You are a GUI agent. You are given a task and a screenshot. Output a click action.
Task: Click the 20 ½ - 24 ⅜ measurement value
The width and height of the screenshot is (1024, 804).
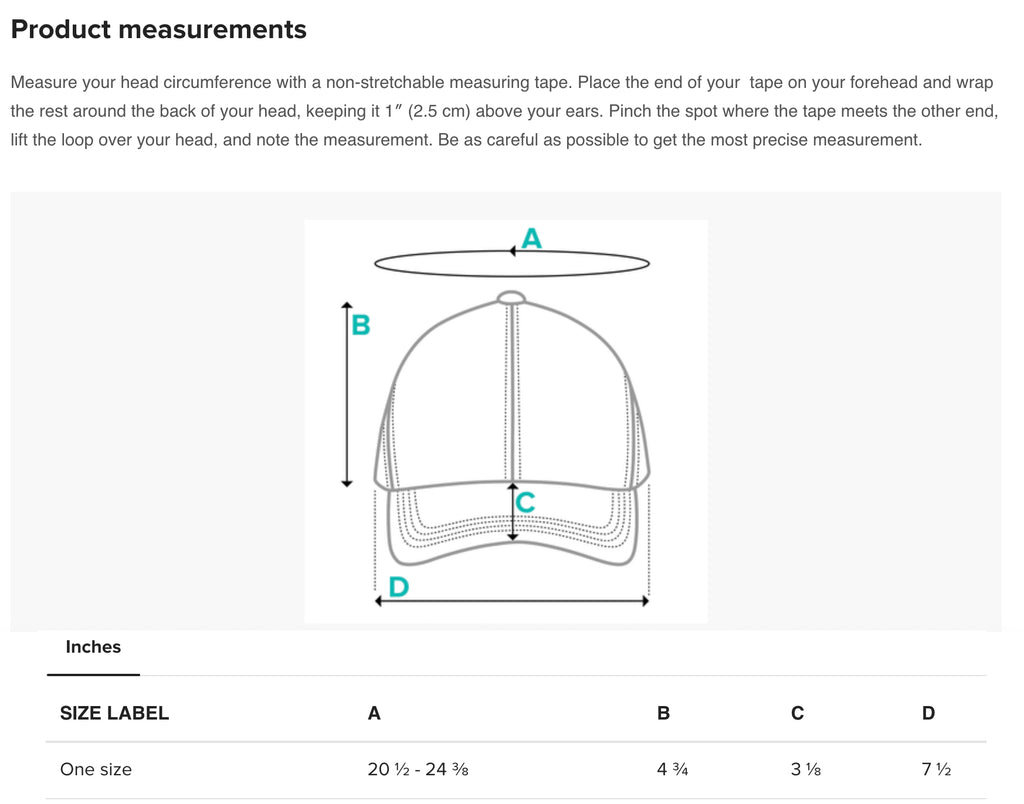coord(418,769)
